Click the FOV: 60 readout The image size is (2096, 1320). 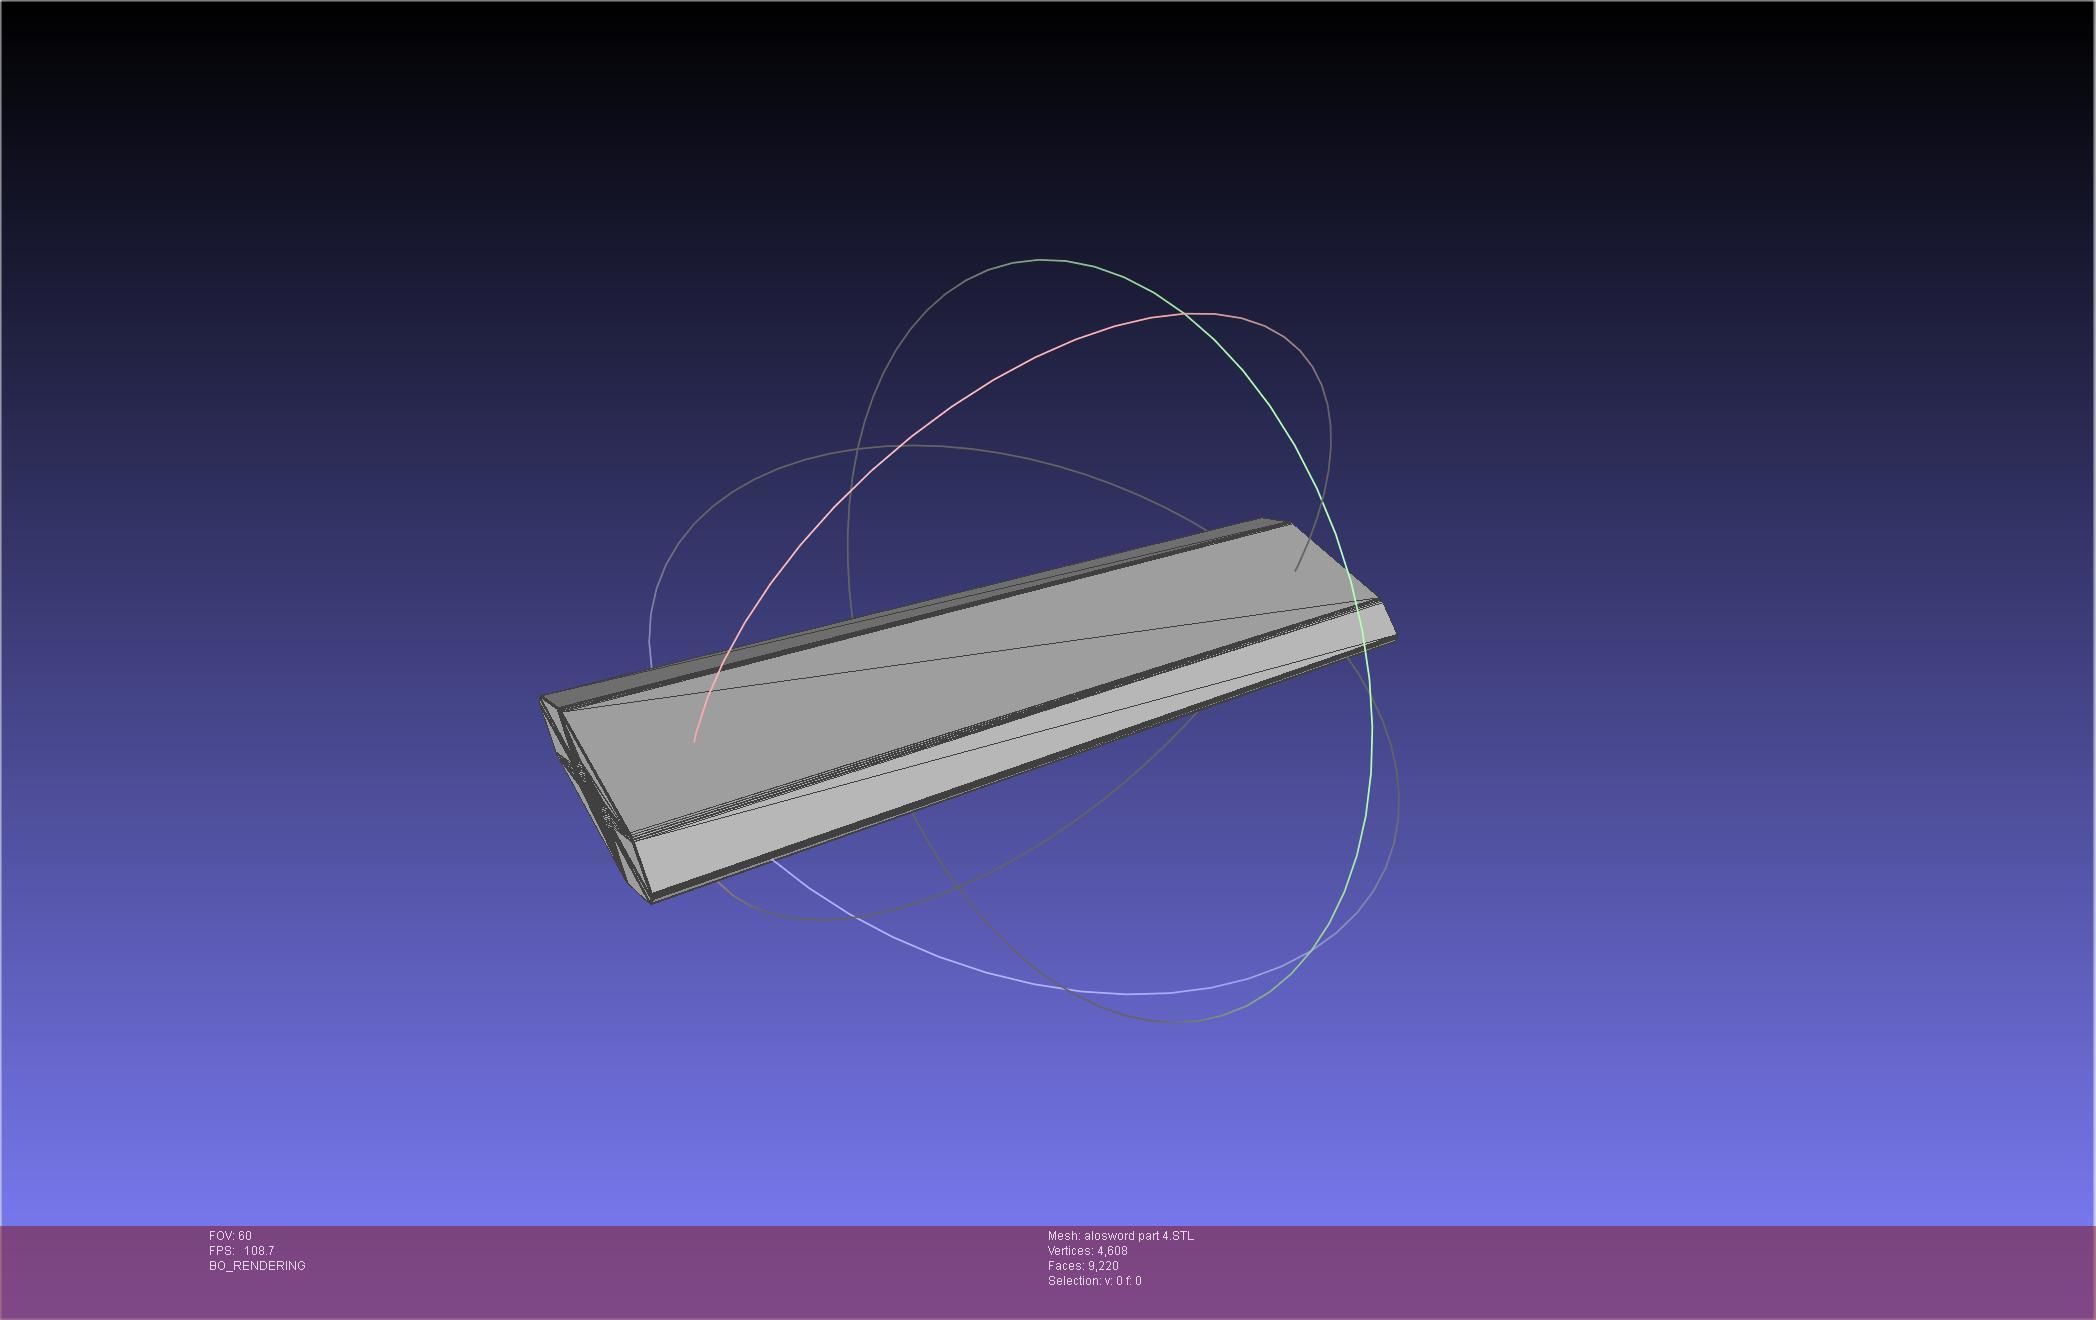point(230,1236)
